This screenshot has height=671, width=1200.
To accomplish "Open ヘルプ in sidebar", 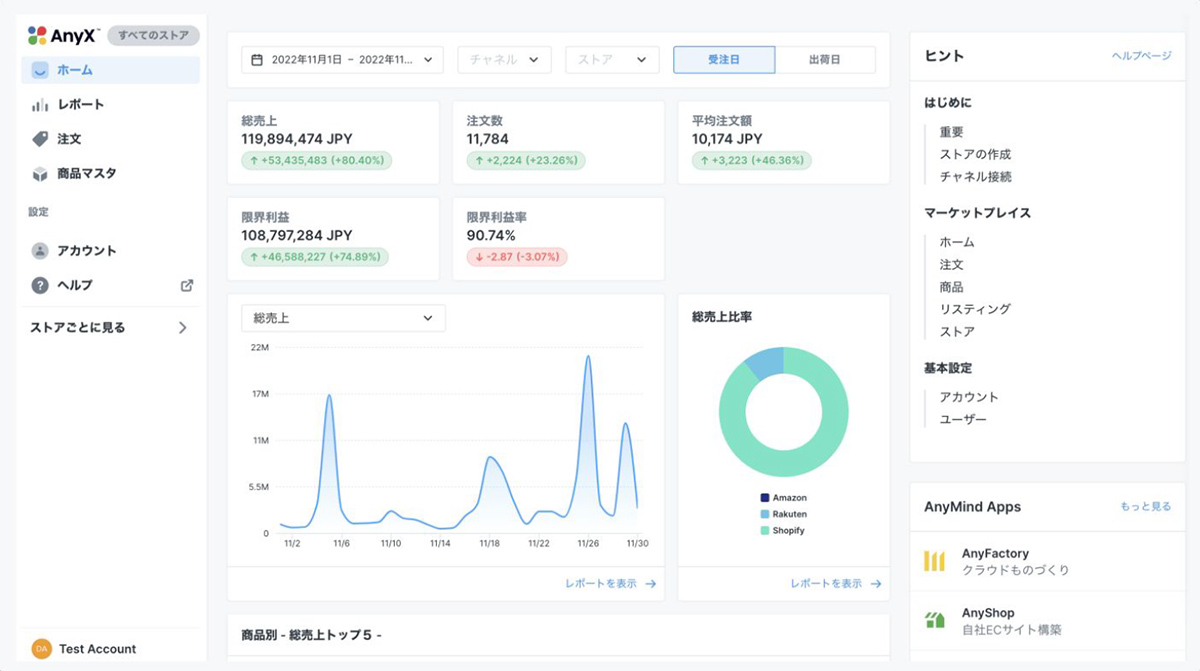I will 110,285.
